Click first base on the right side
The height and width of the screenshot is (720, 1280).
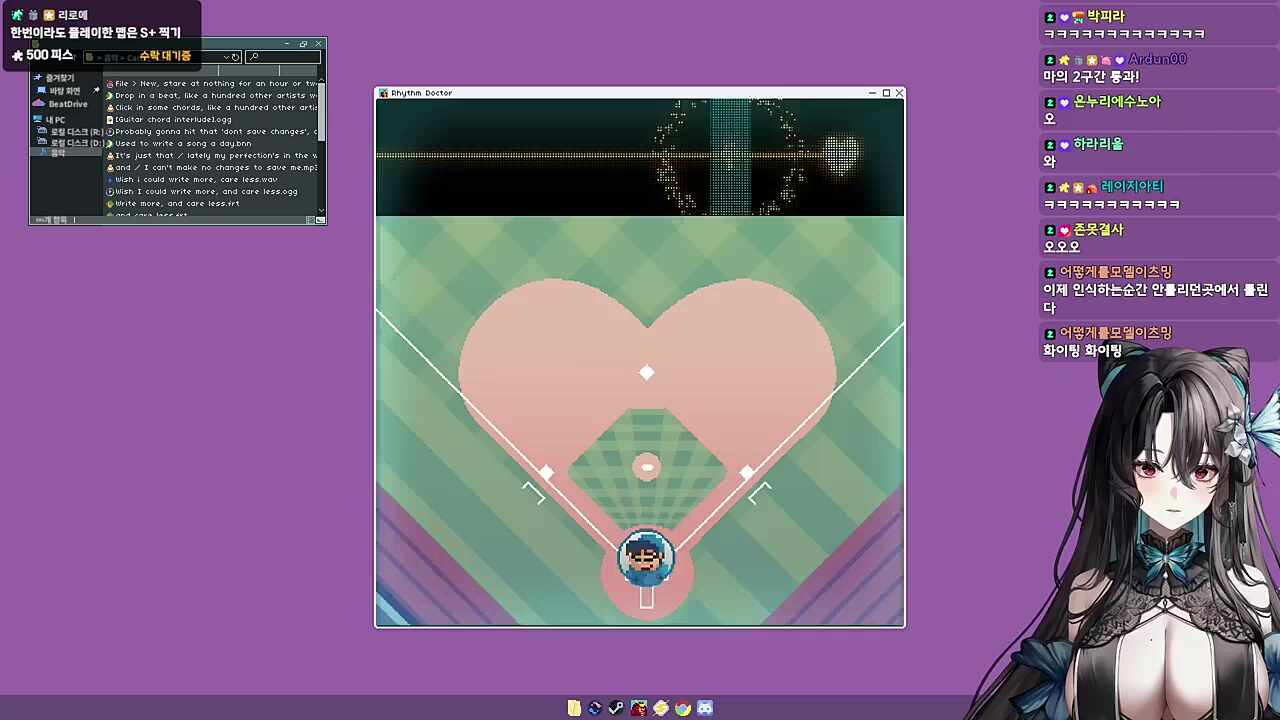[x=747, y=472]
